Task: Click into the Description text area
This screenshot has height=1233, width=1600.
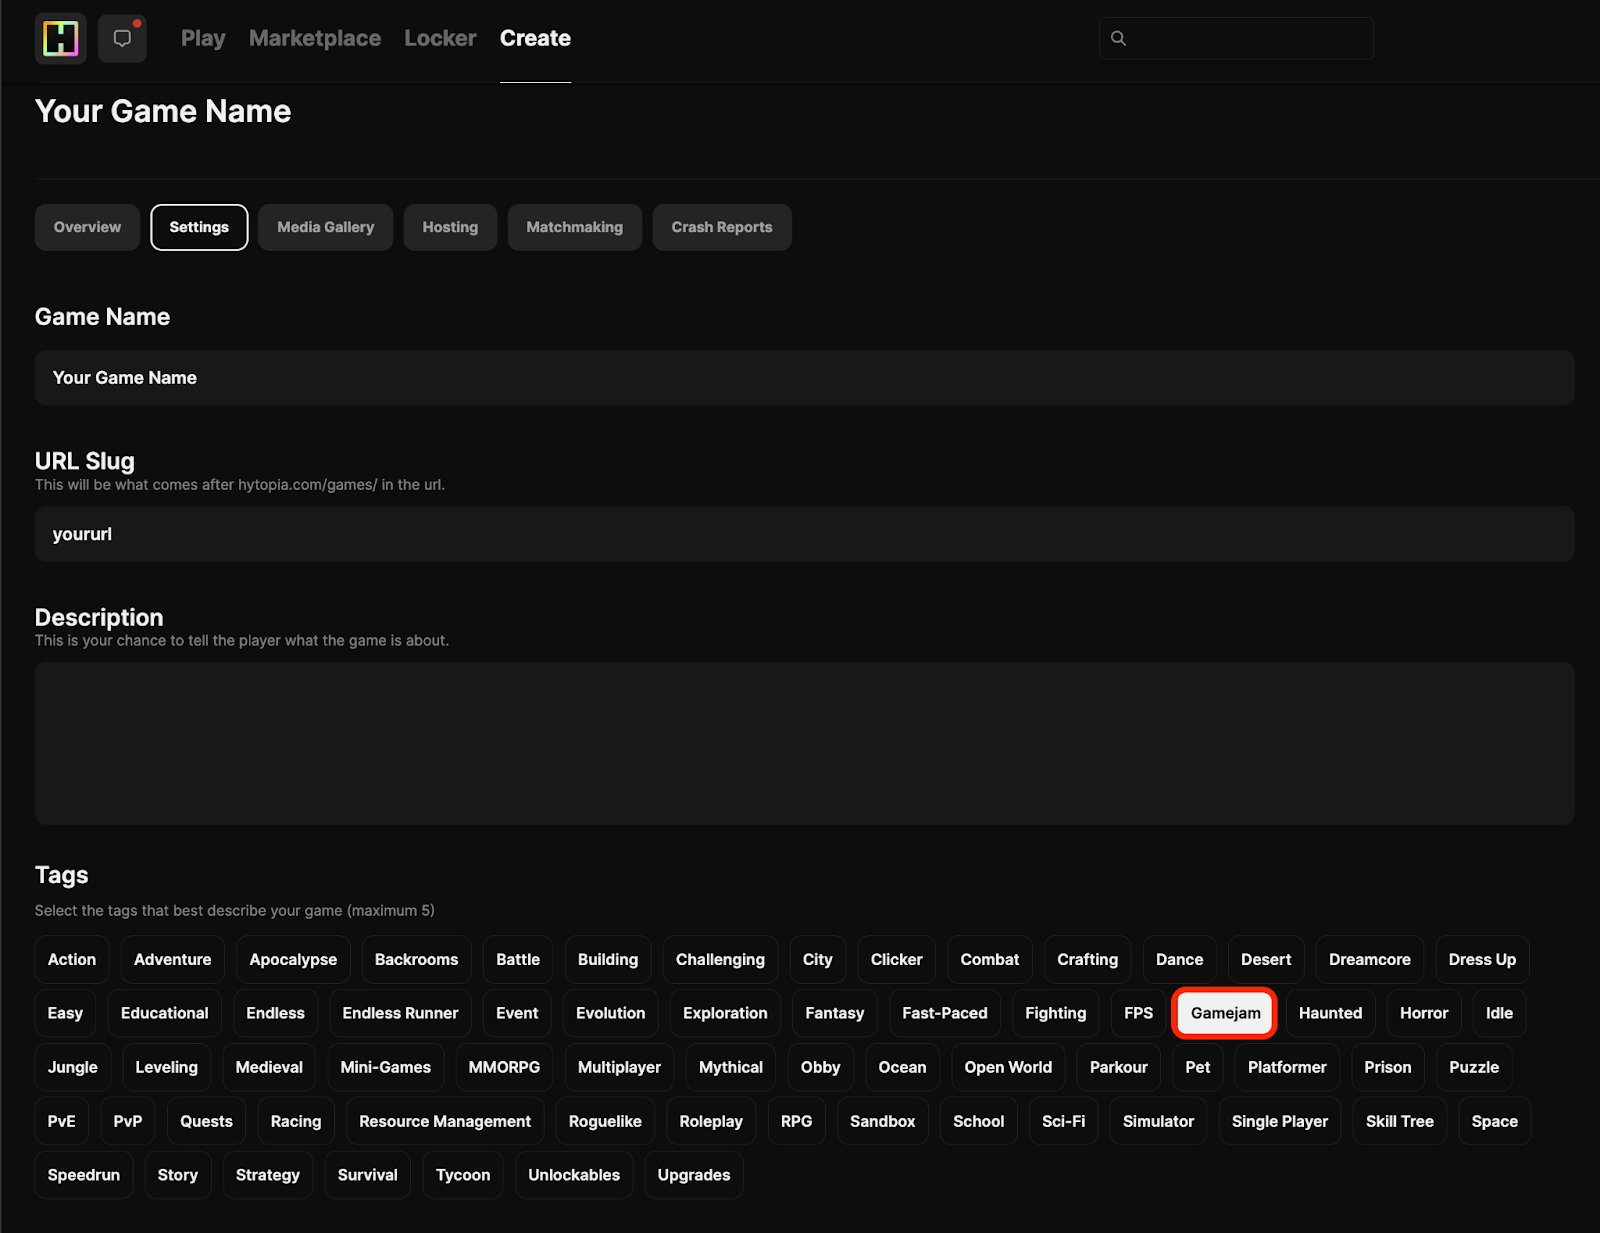Action: click(x=804, y=743)
